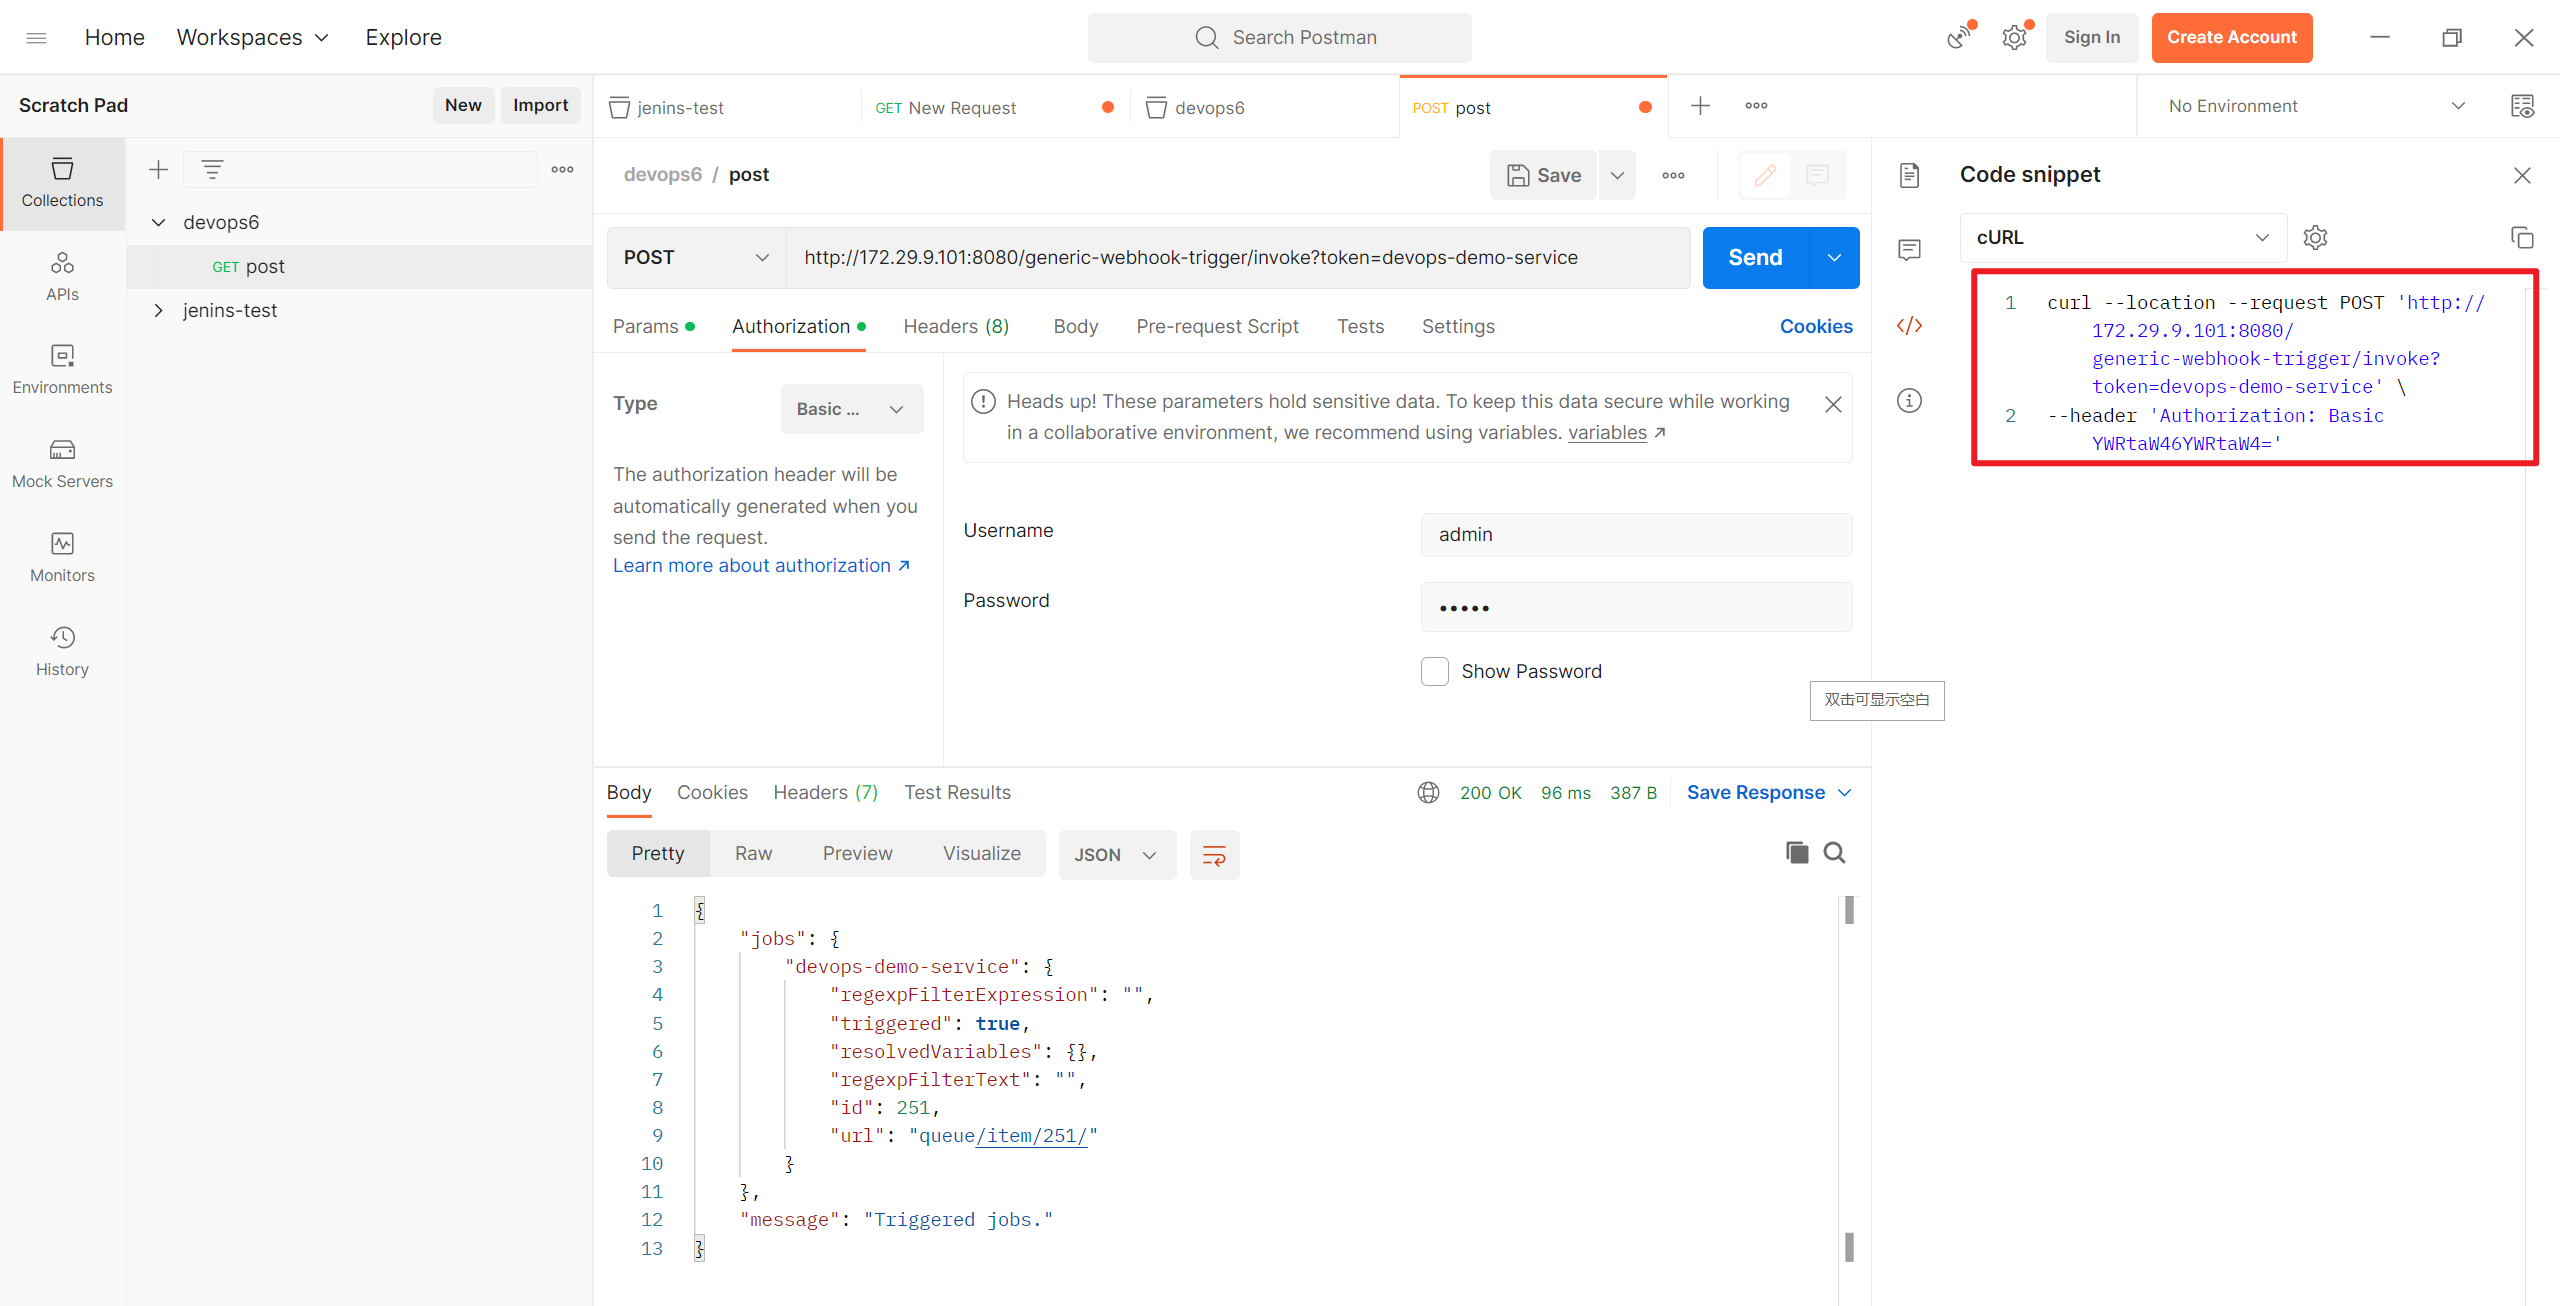The height and width of the screenshot is (1306, 2560).
Task: Switch to the GET New Request tab
Action: [994, 107]
